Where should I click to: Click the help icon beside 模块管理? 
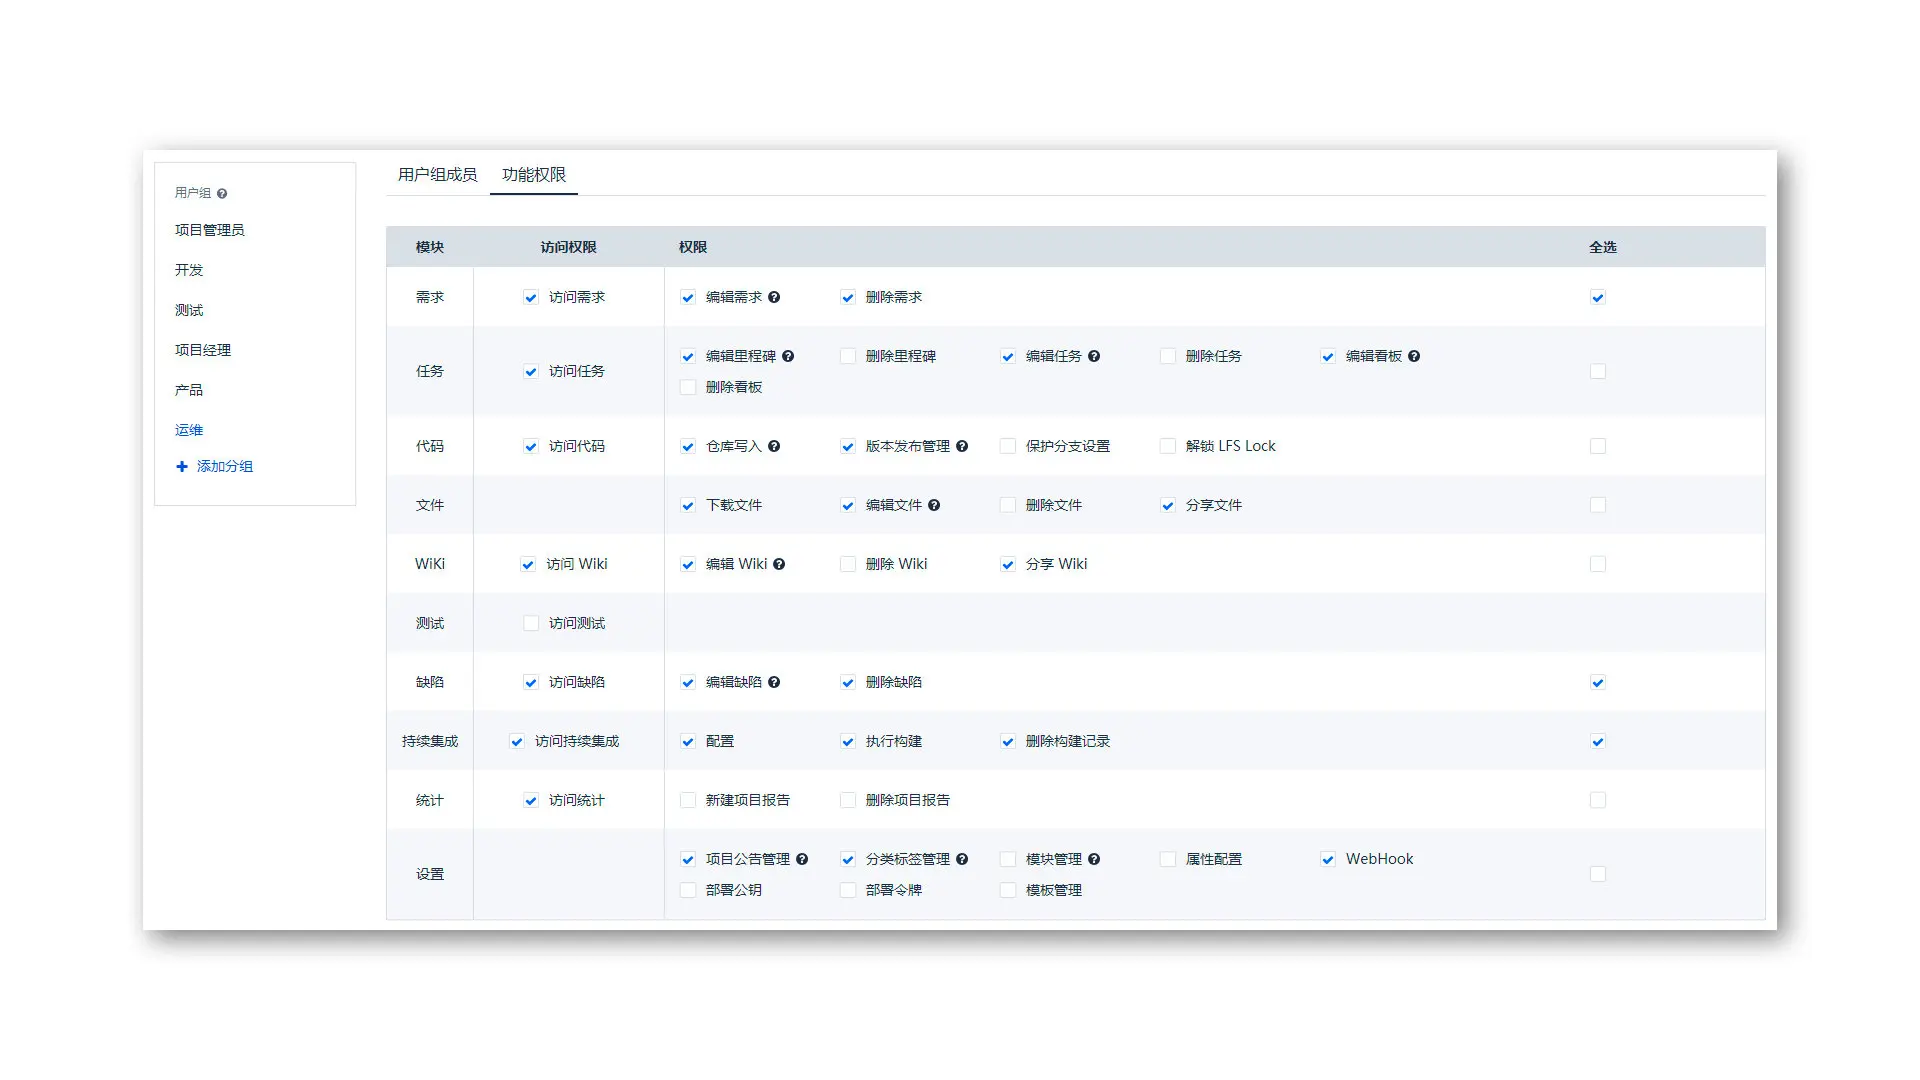click(1094, 859)
